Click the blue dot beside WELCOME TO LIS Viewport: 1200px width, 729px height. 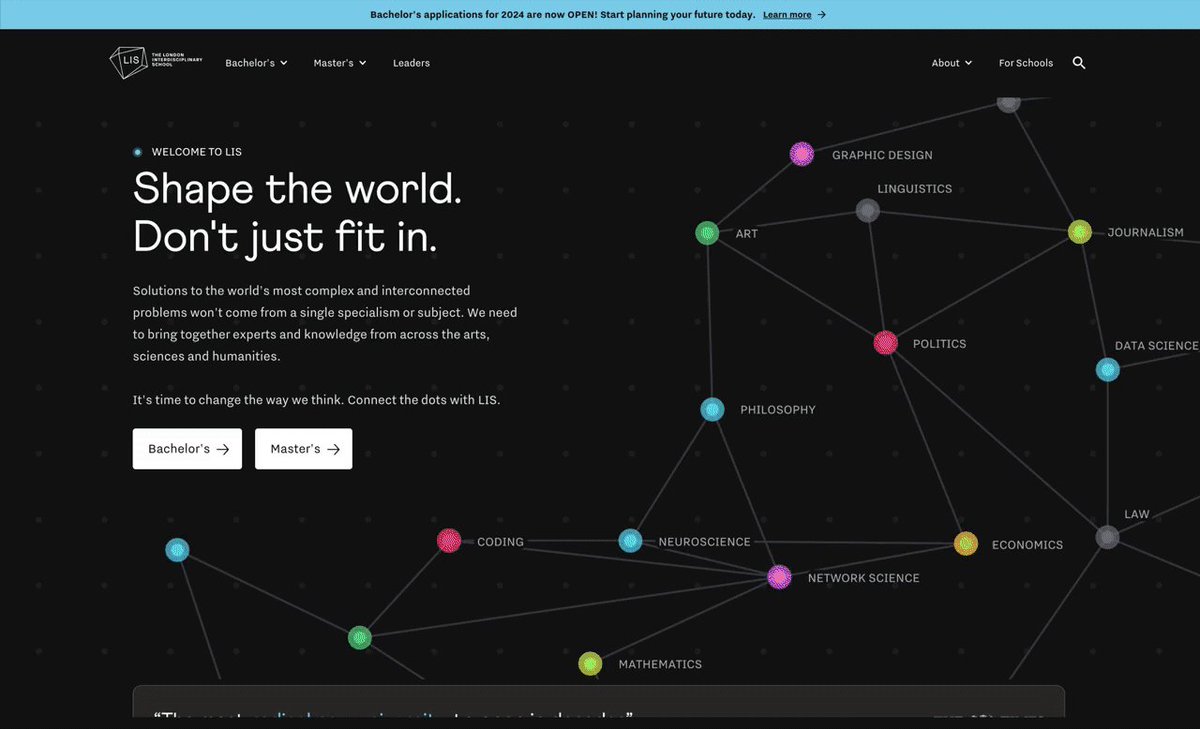138,152
